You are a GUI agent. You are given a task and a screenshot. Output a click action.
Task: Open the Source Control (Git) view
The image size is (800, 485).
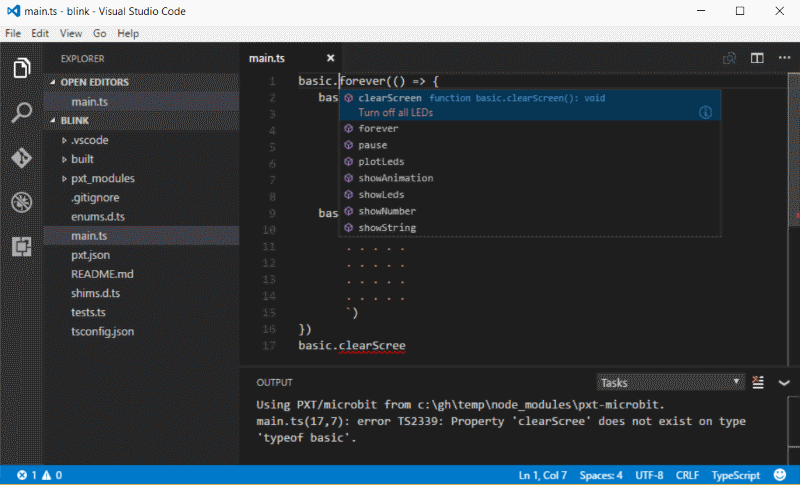click(x=21, y=157)
